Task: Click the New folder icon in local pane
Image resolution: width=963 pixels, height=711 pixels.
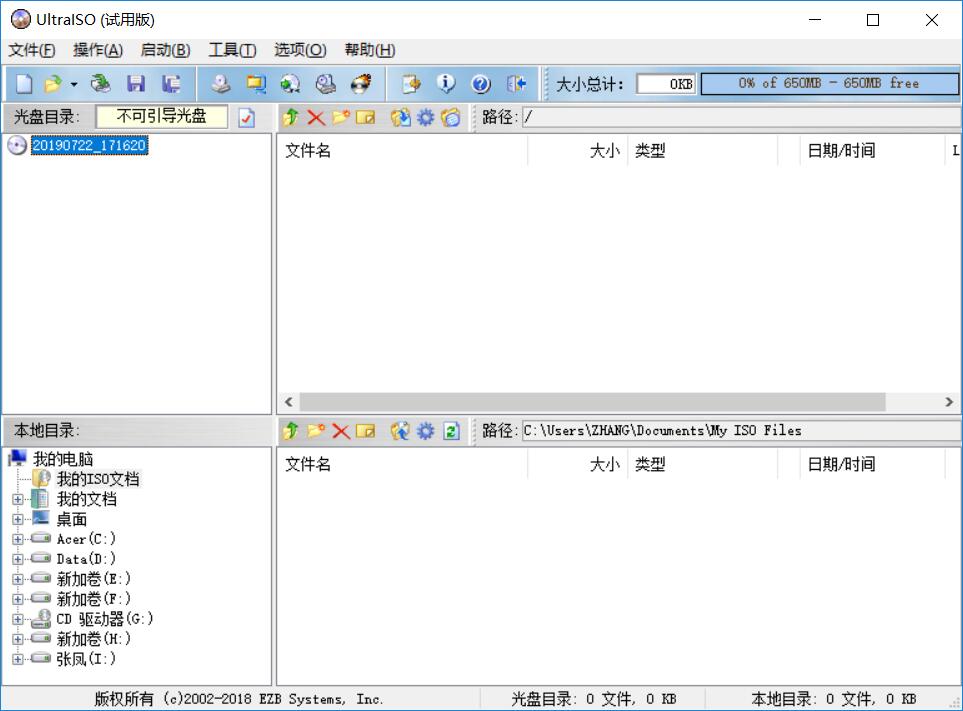Action: tap(316, 431)
